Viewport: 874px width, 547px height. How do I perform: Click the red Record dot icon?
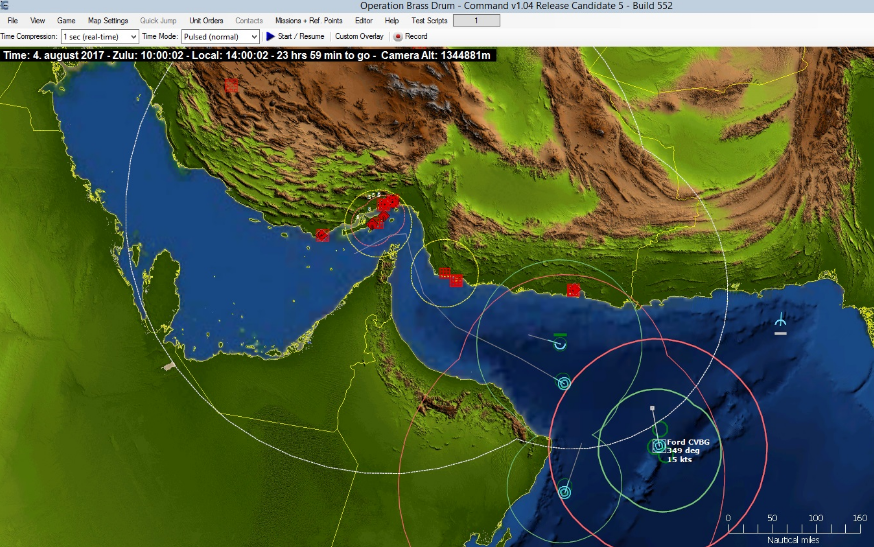(398, 37)
